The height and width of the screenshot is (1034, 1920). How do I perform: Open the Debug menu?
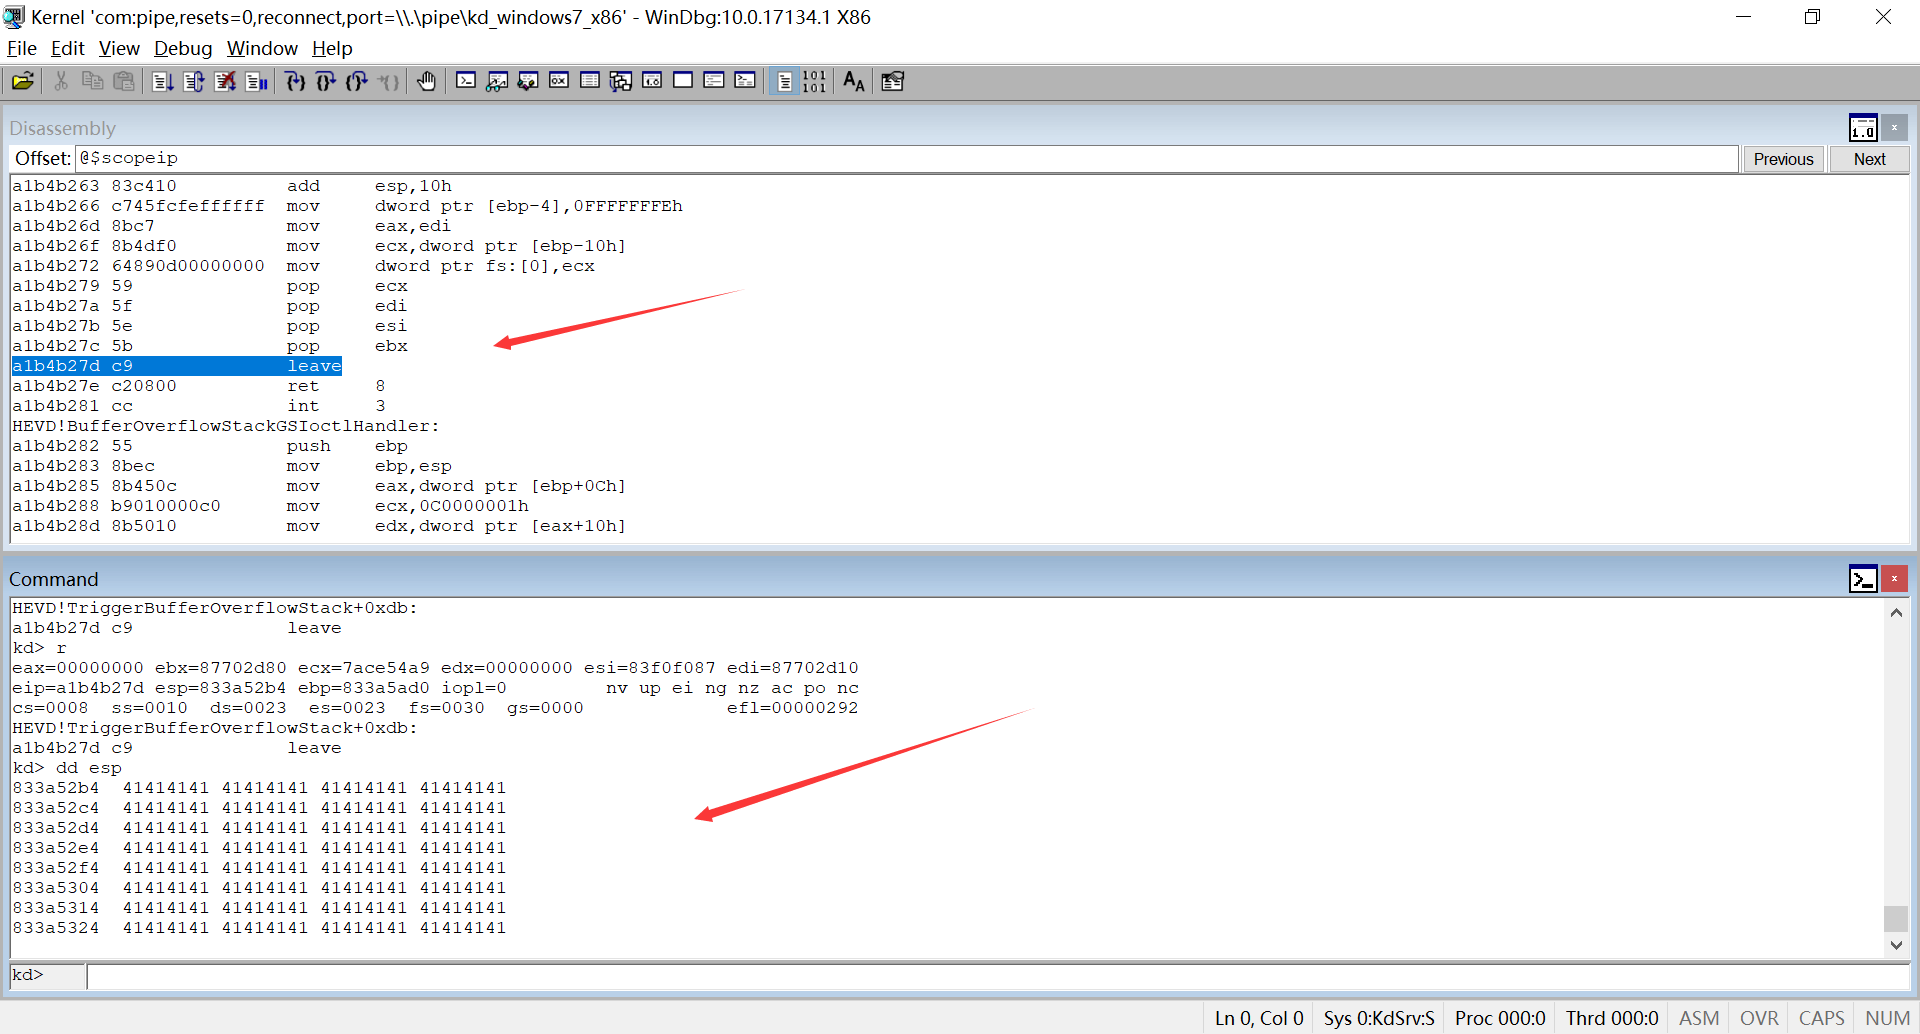point(183,48)
